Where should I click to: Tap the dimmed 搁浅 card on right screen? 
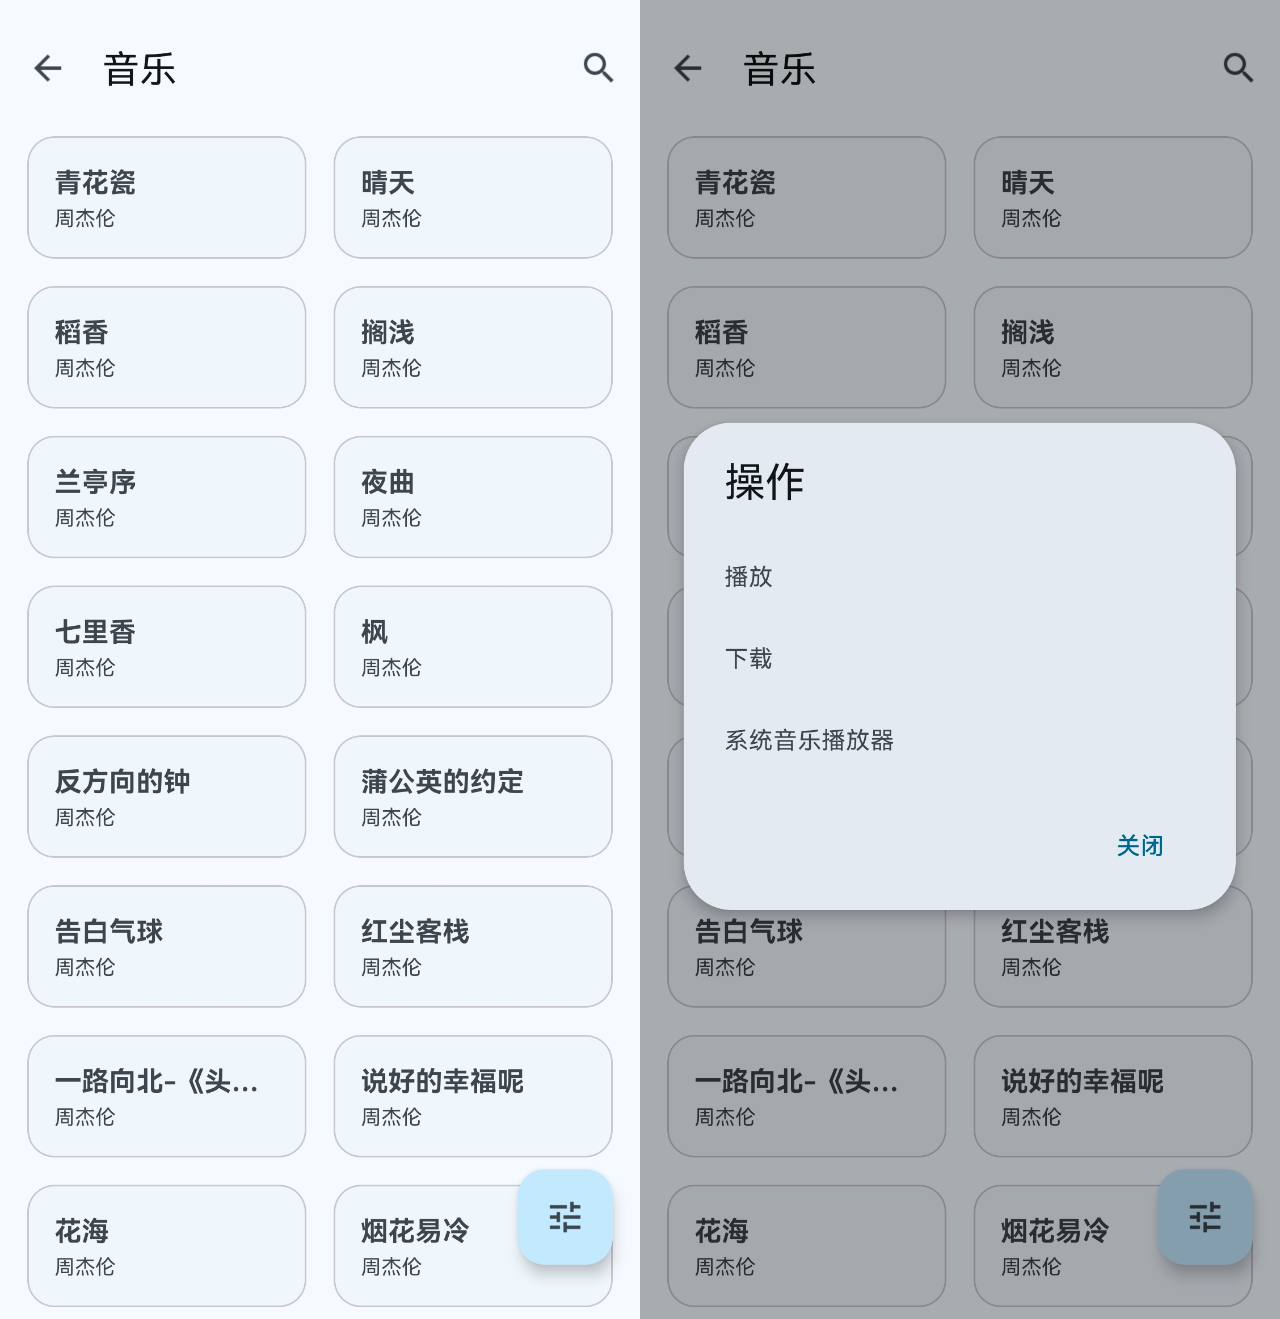[1113, 348]
